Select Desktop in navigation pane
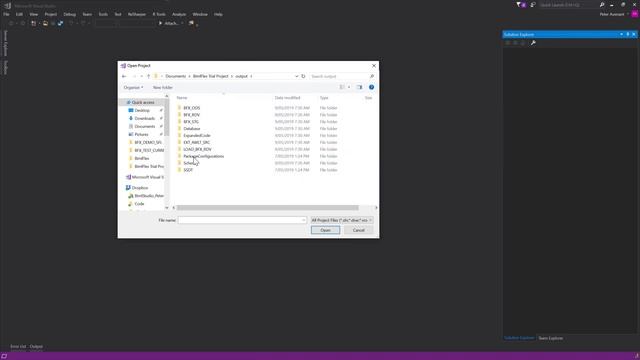 tap(142, 111)
